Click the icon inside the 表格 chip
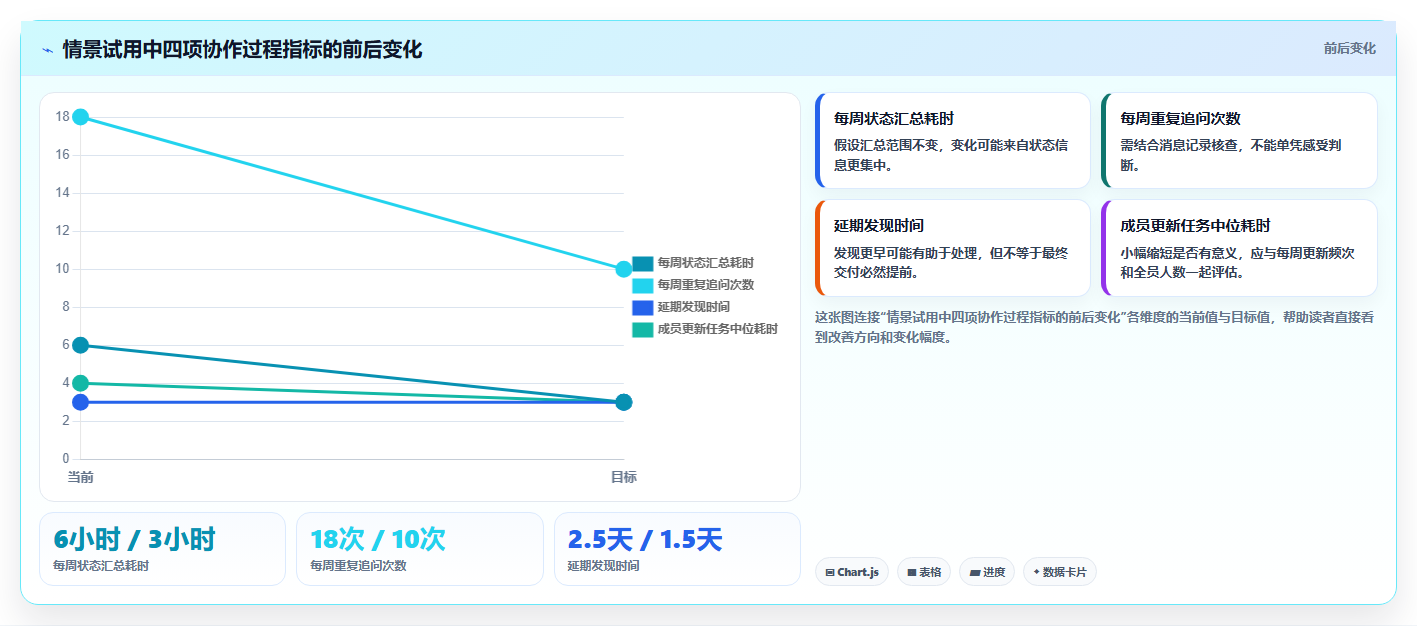This screenshot has width=1417, height=626. click(912, 573)
